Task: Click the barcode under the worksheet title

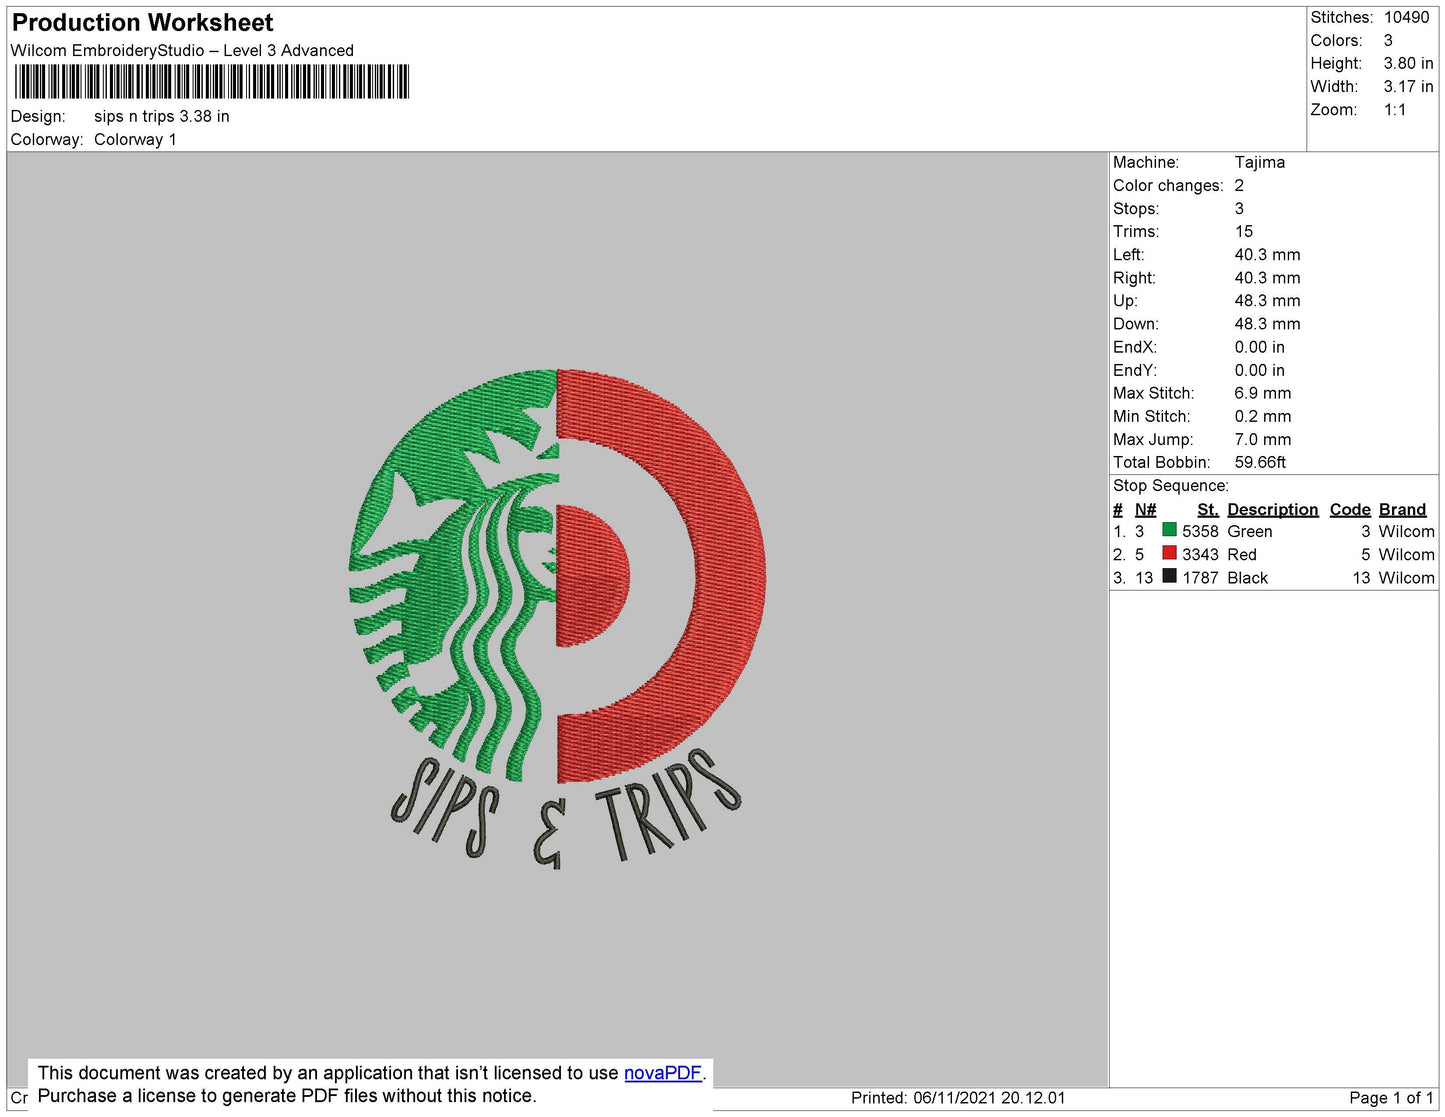Action: pos(212,82)
